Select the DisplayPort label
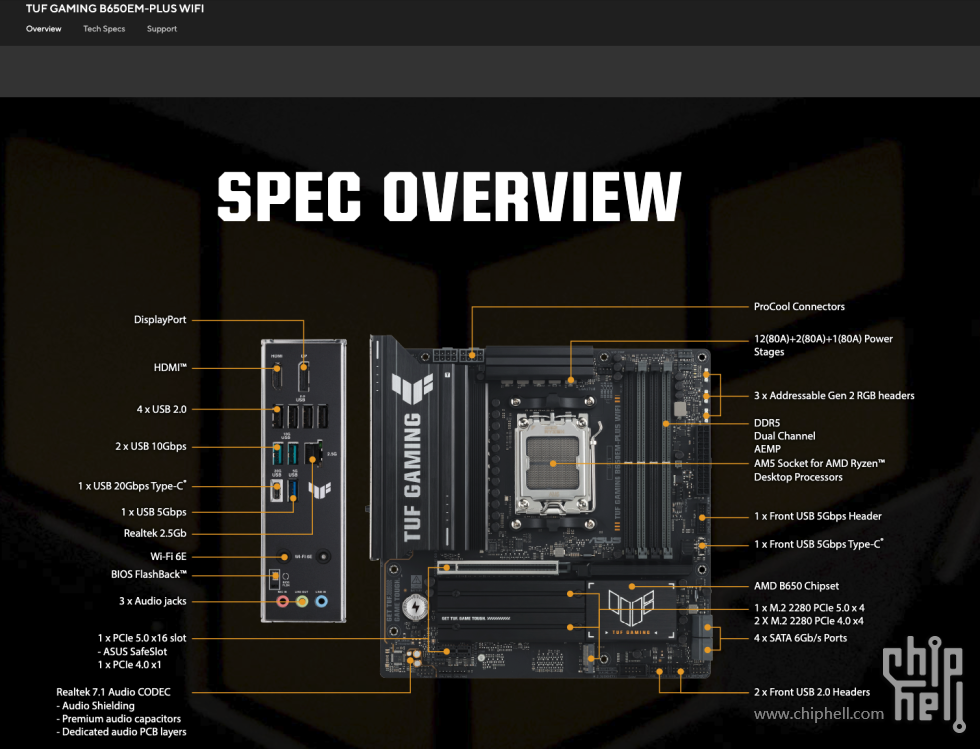The image size is (980, 749). click(x=160, y=319)
